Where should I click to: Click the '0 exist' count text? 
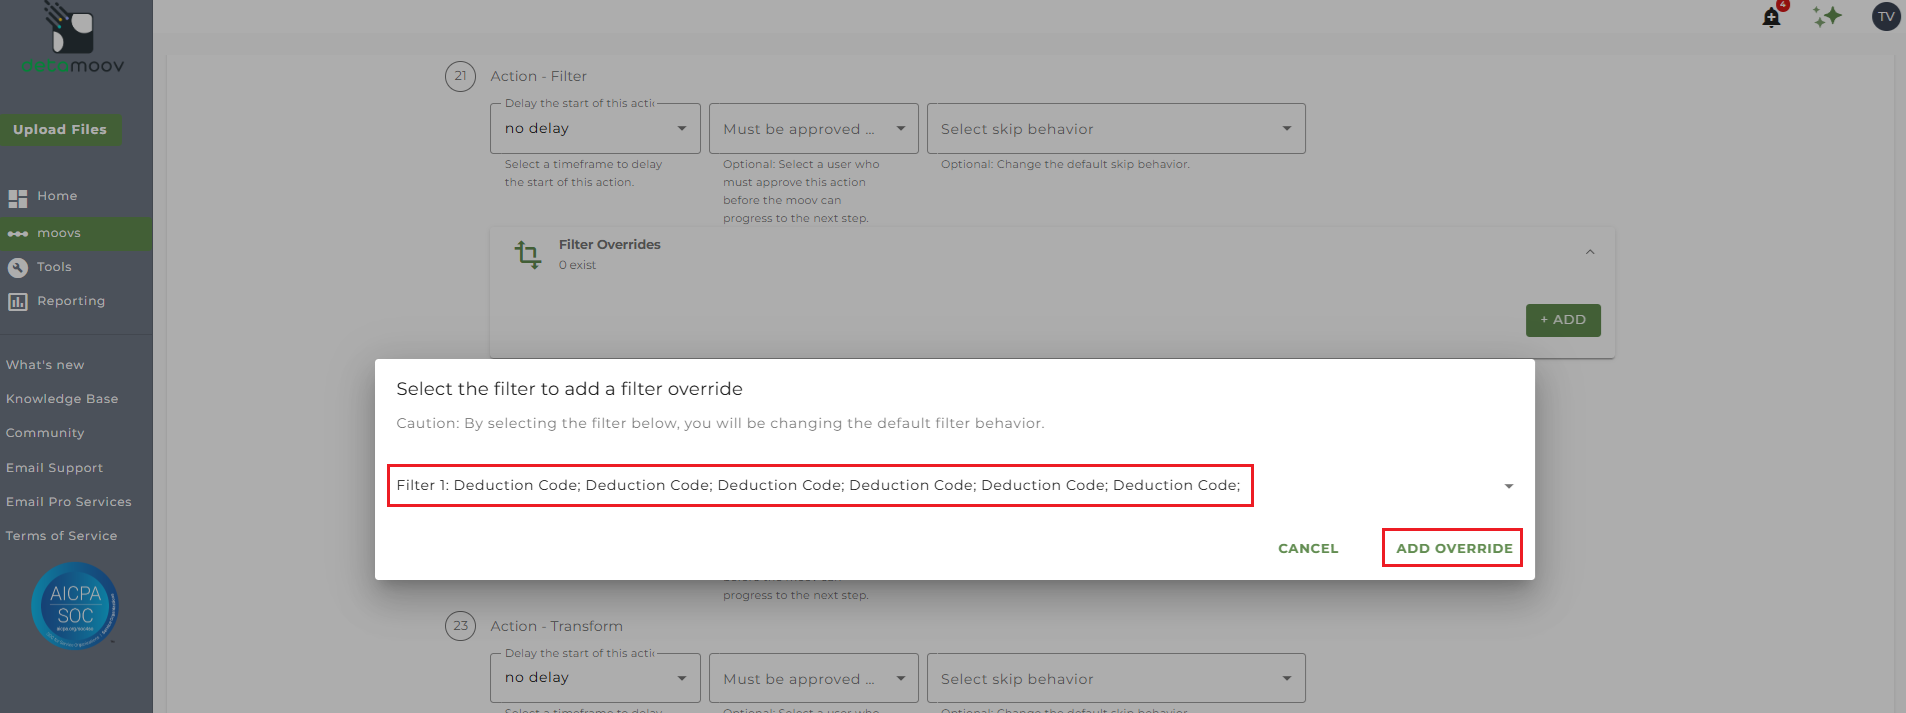(x=577, y=265)
